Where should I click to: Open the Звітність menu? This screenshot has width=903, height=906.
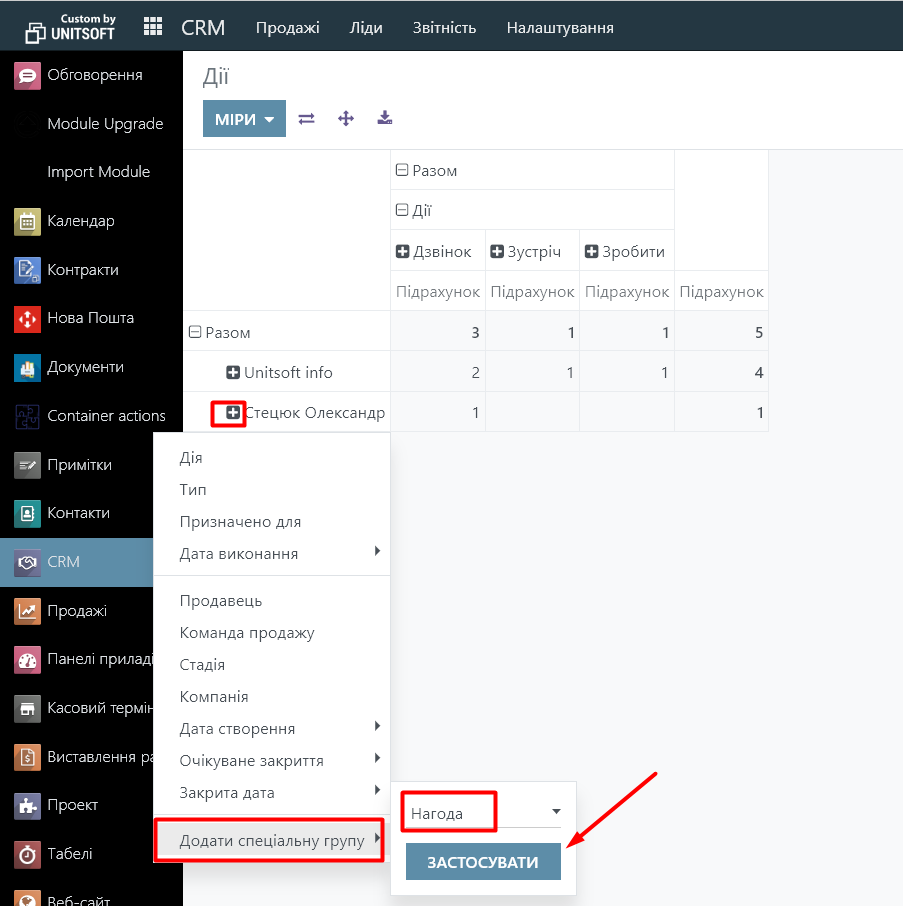444,27
